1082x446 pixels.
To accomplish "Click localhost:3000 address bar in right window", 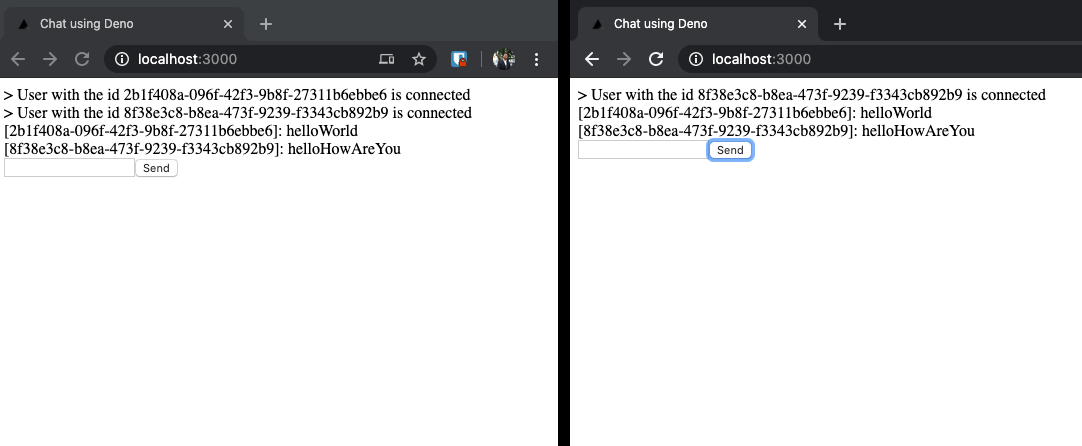I will [880, 59].
